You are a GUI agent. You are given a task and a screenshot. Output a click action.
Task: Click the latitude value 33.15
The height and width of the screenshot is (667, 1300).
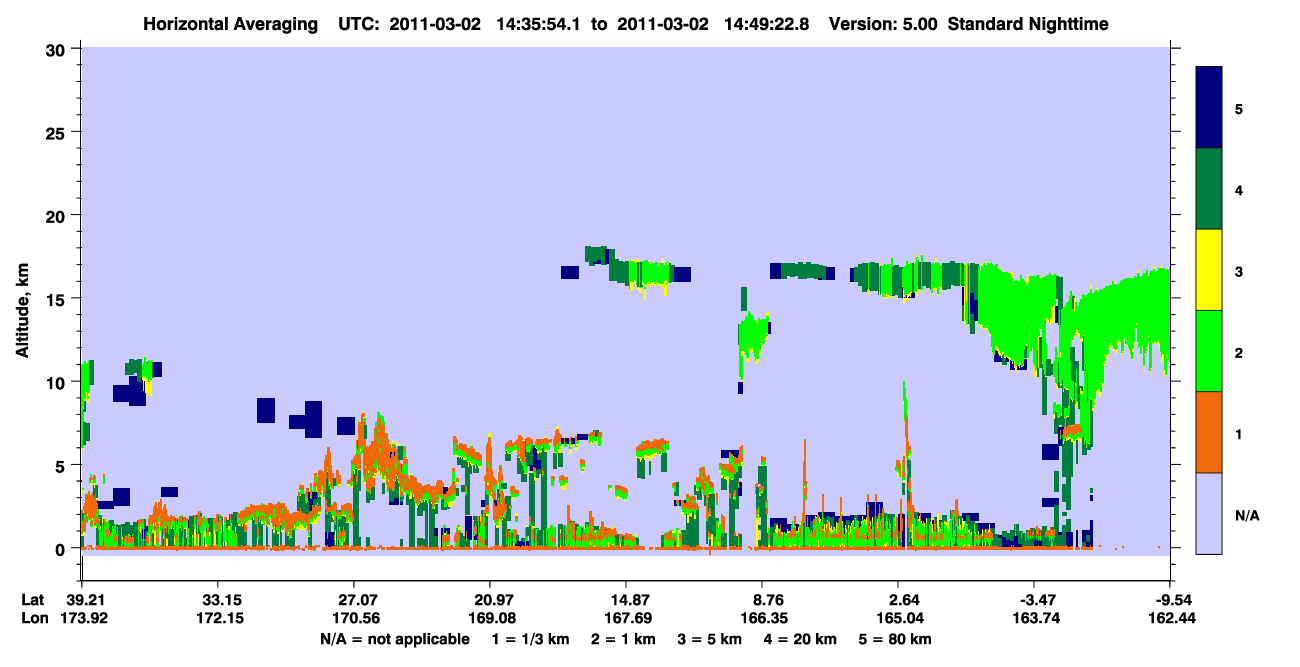tap(218, 600)
